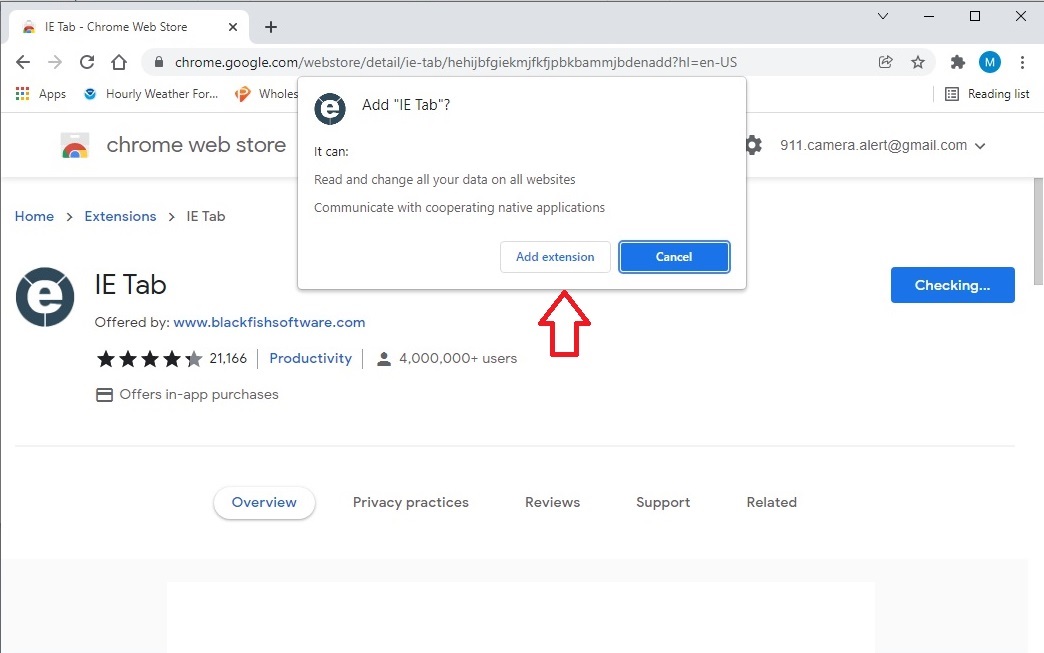Click the Offers in-app purchases label
Viewport: 1044px width, 653px height.
coord(198,394)
